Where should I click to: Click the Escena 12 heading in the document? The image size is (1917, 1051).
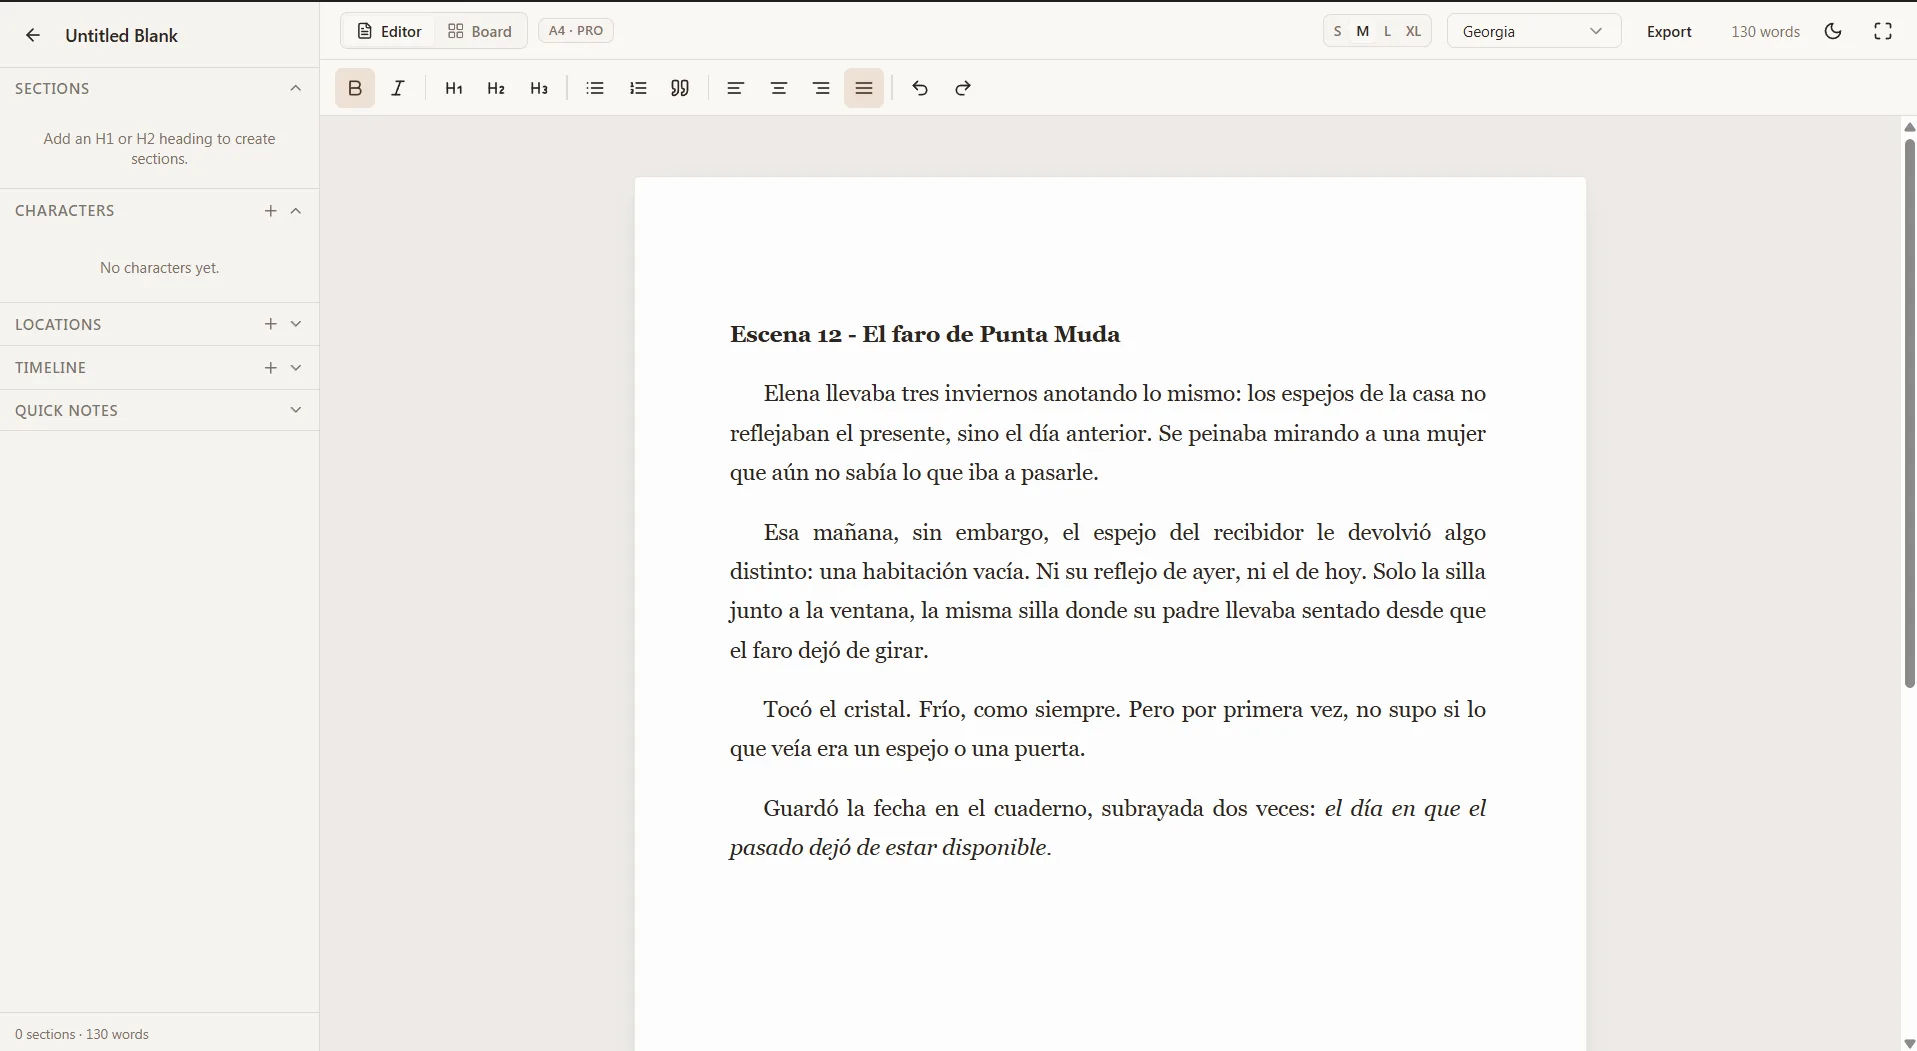coord(925,334)
